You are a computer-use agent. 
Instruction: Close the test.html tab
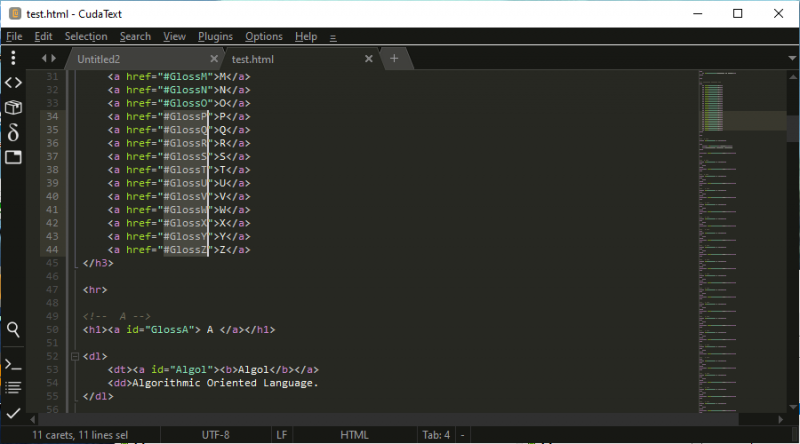368,59
